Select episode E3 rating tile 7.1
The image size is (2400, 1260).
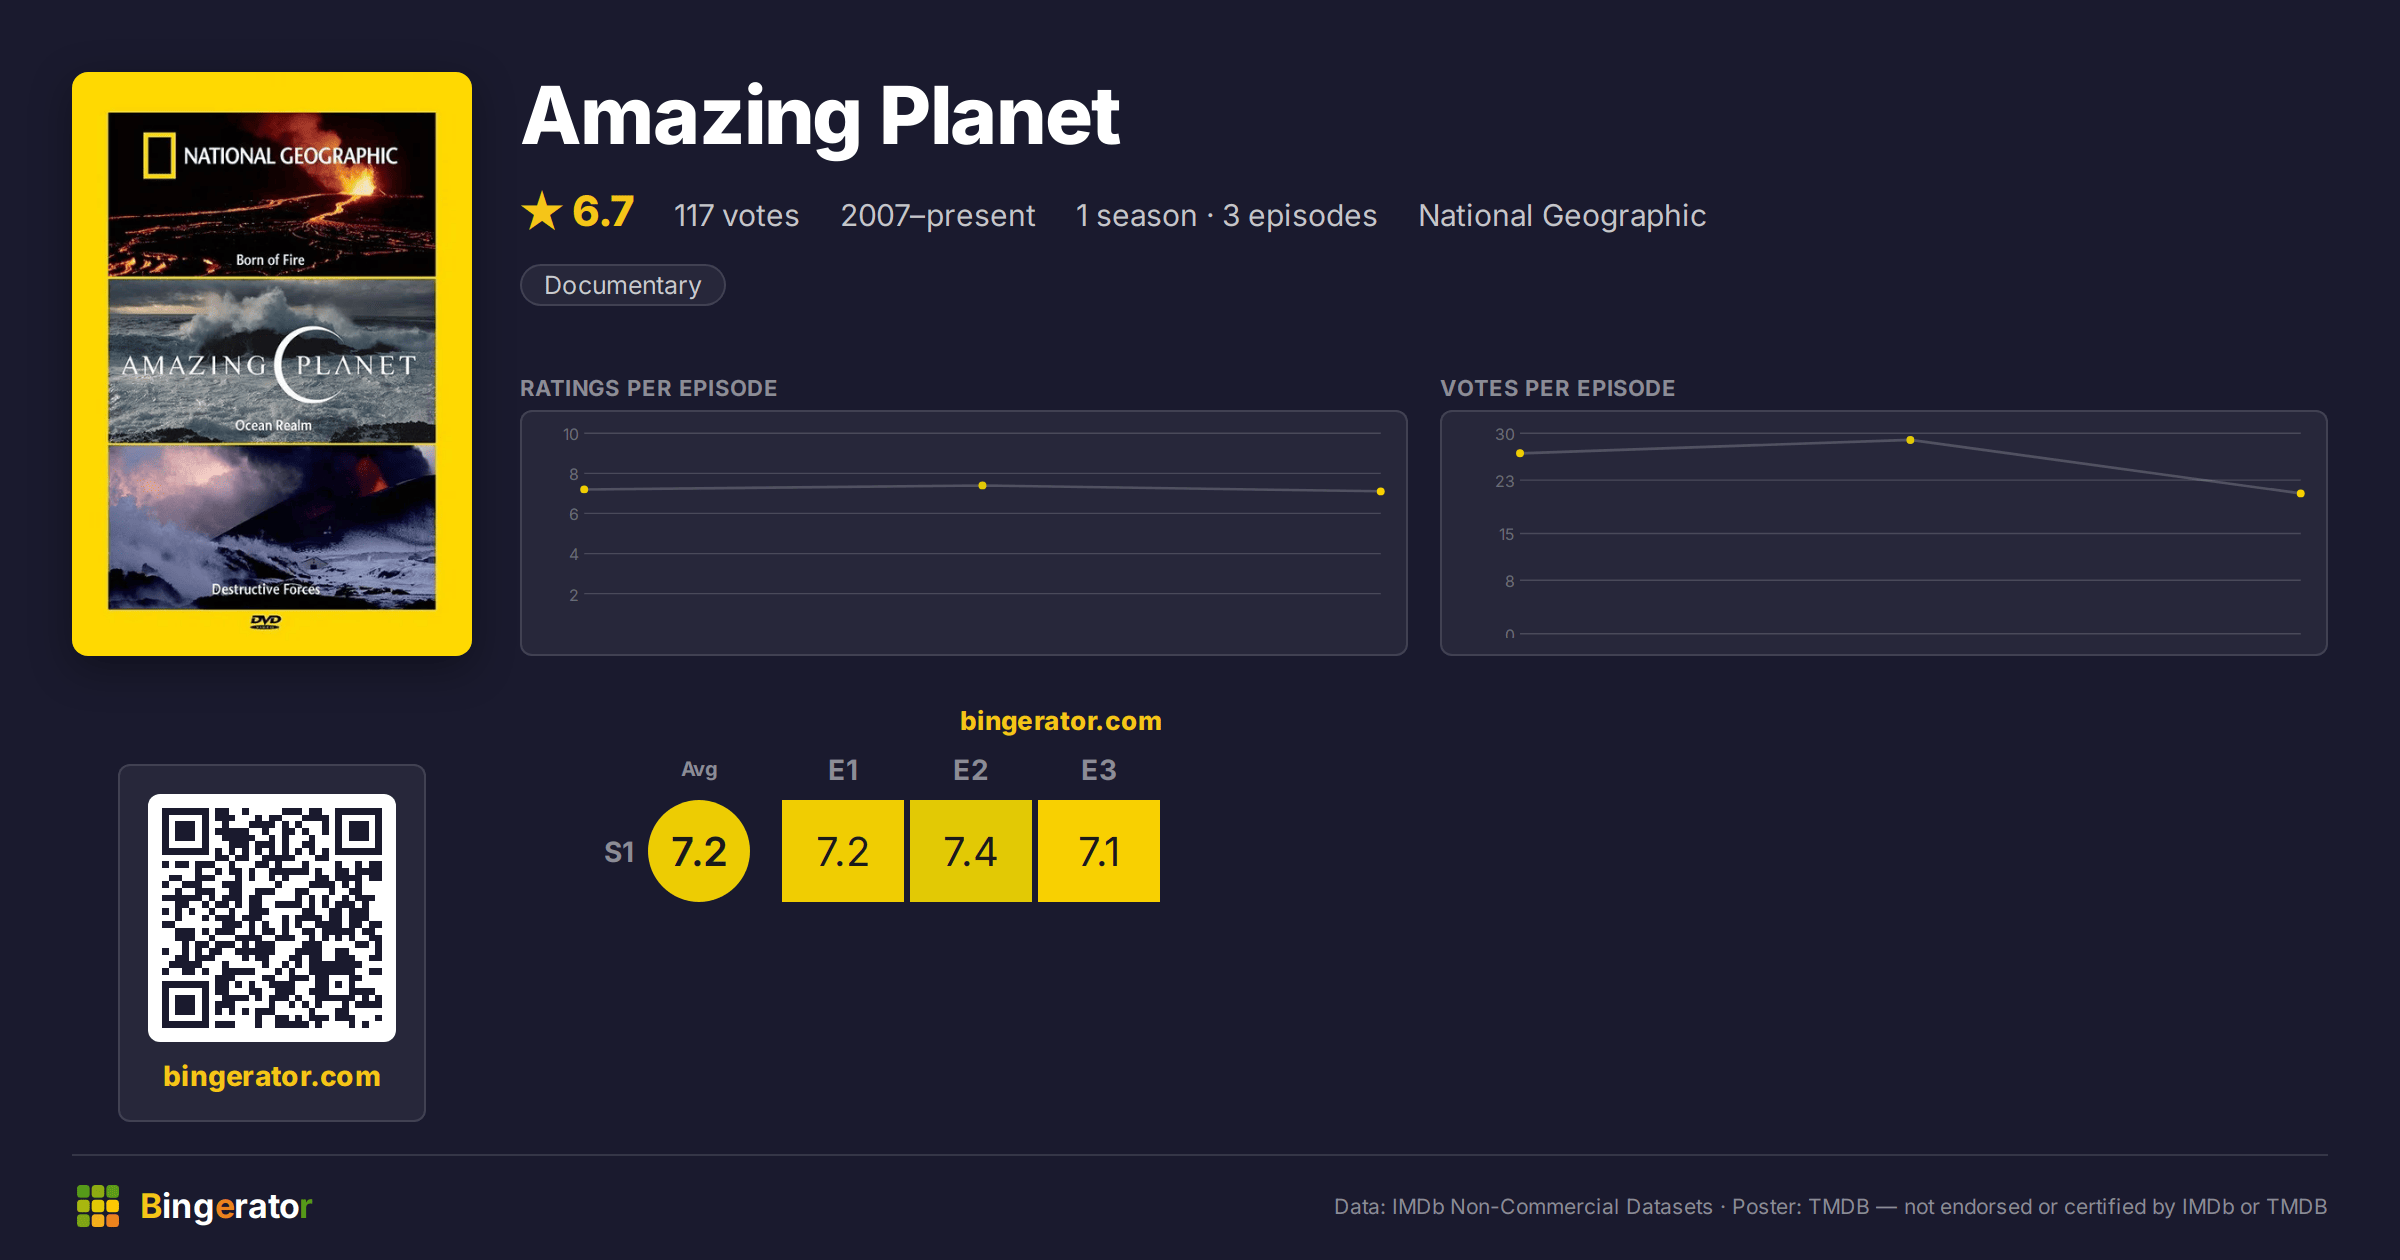point(1099,851)
